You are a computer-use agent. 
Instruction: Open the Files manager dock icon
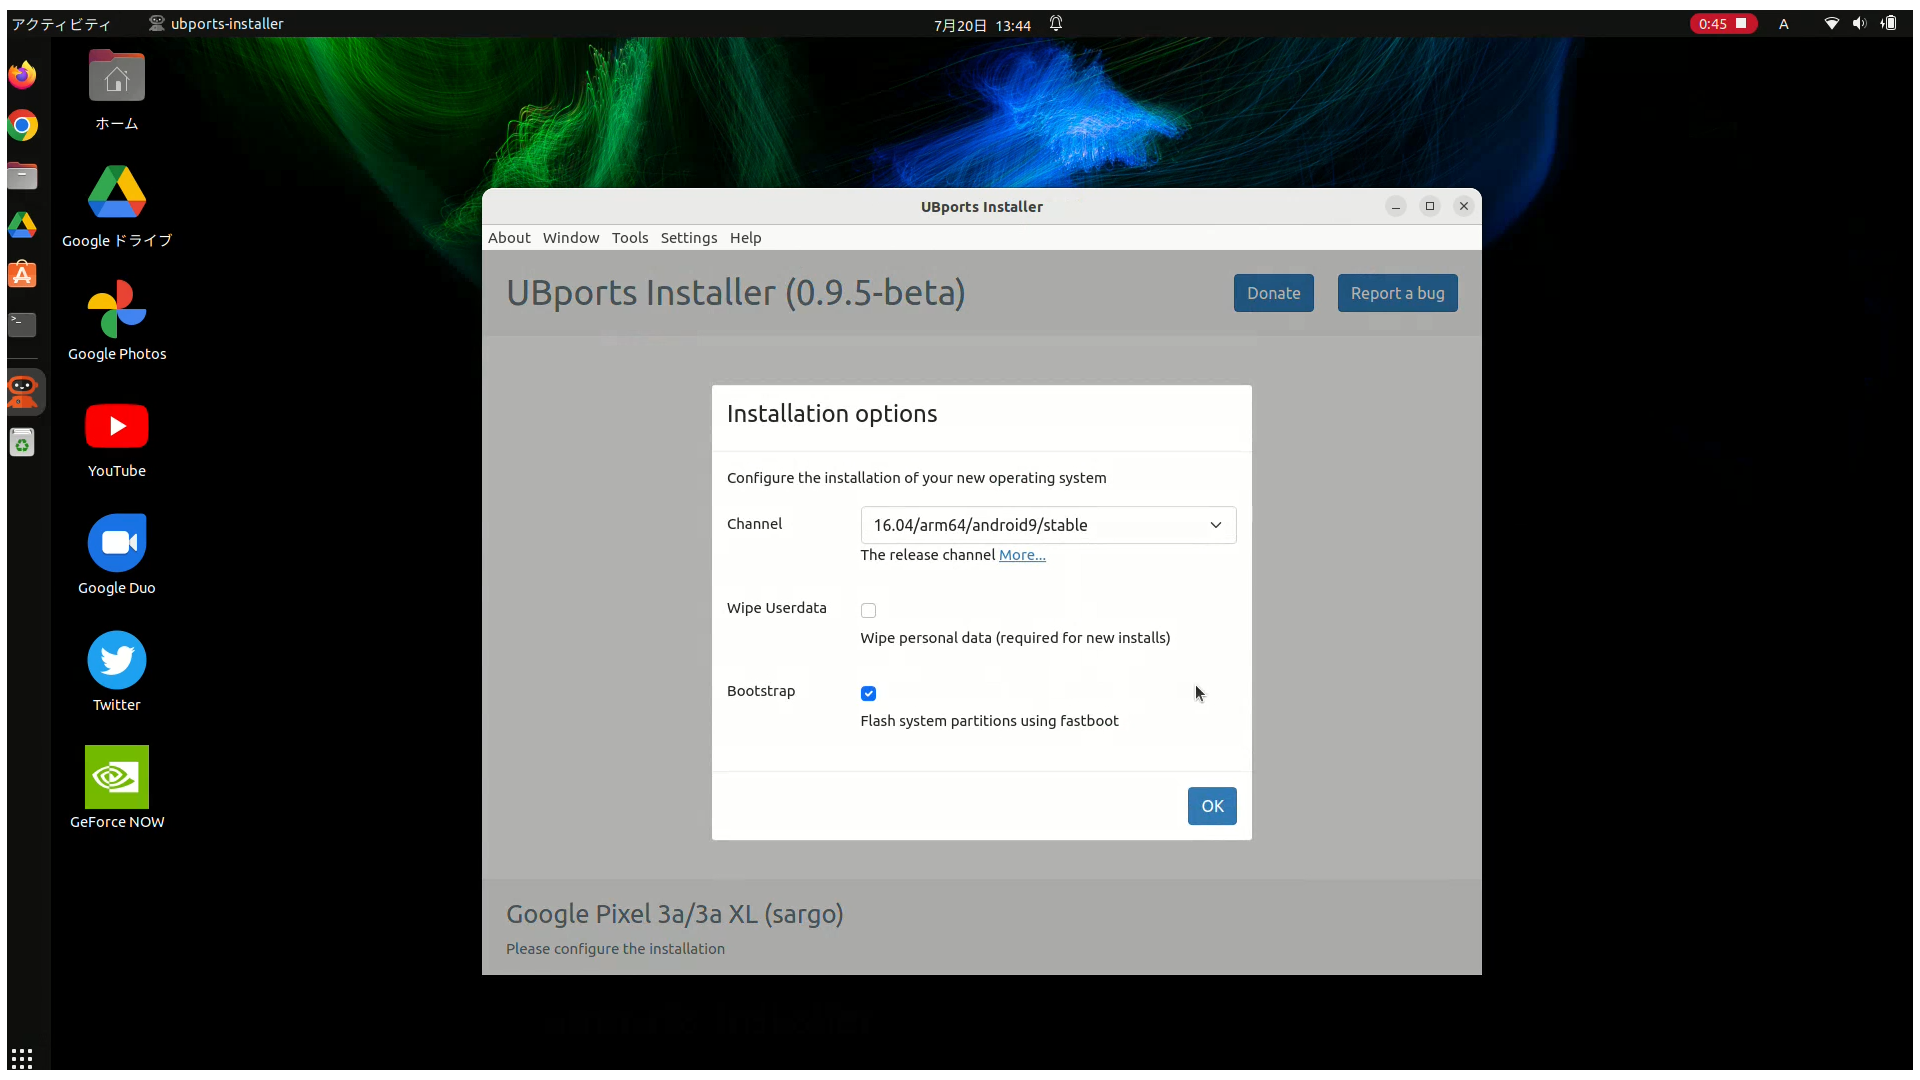click(22, 176)
